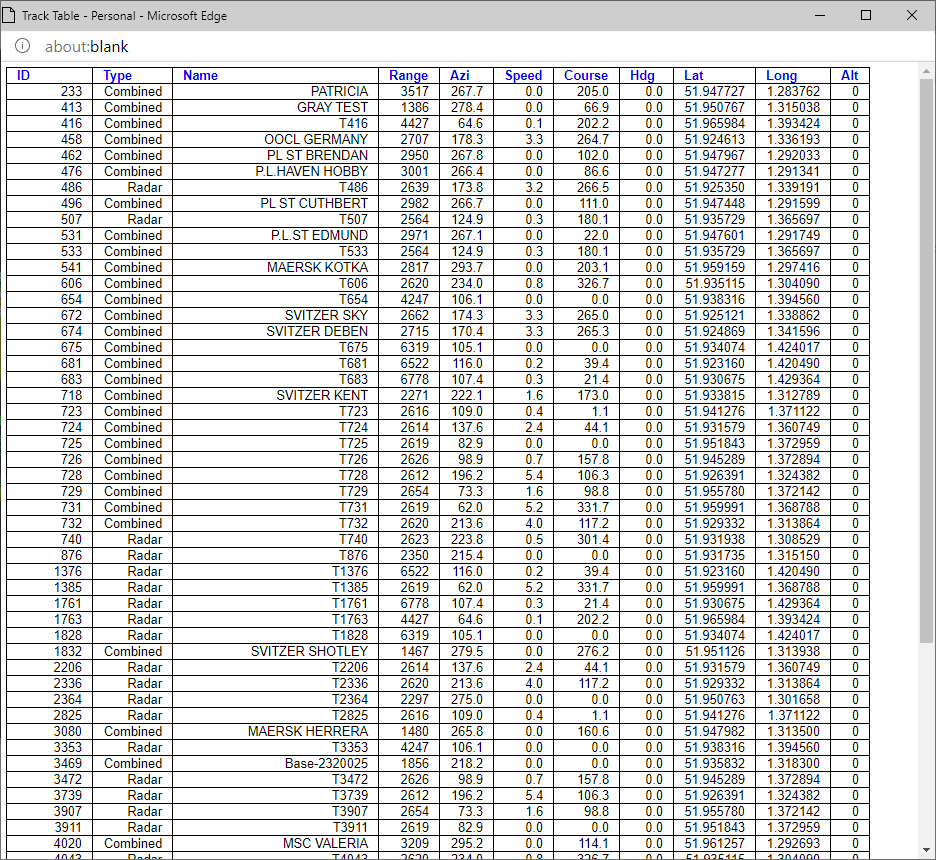The width and height of the screenshot is (936, 860).
Task: Click the Long column header
Action: 781,75
